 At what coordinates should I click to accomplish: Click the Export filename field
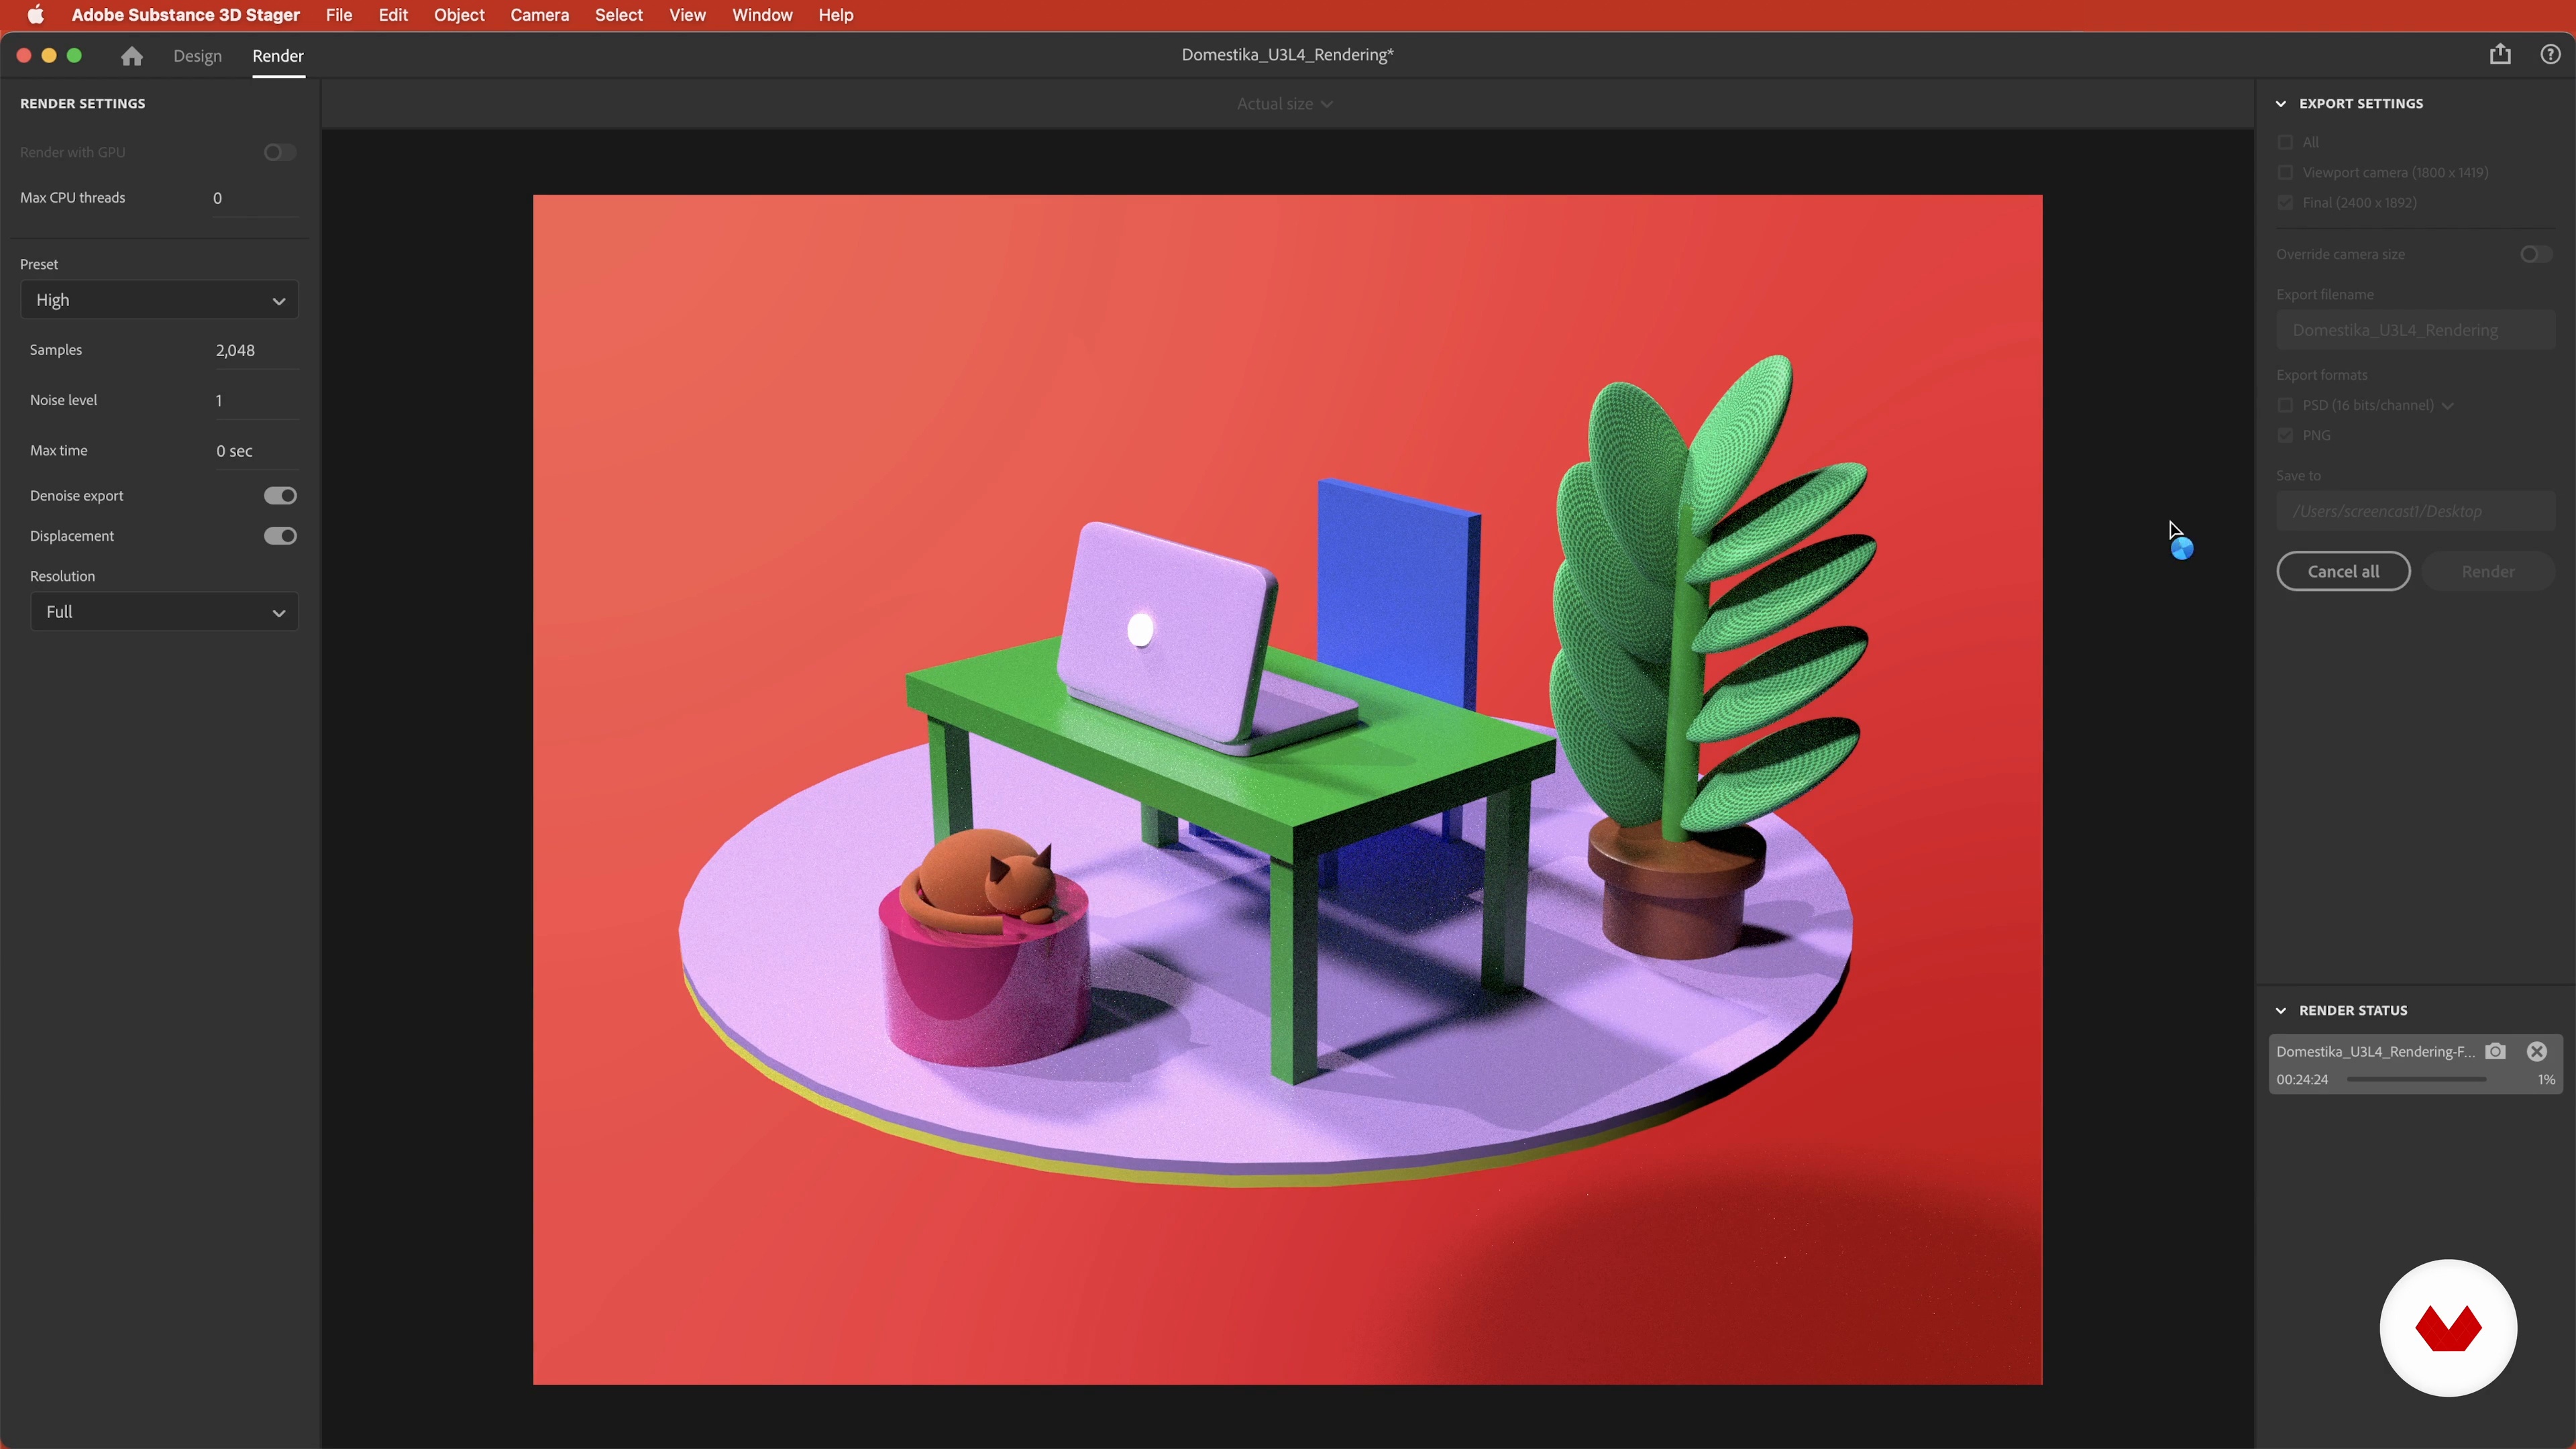coord(2415,330)
